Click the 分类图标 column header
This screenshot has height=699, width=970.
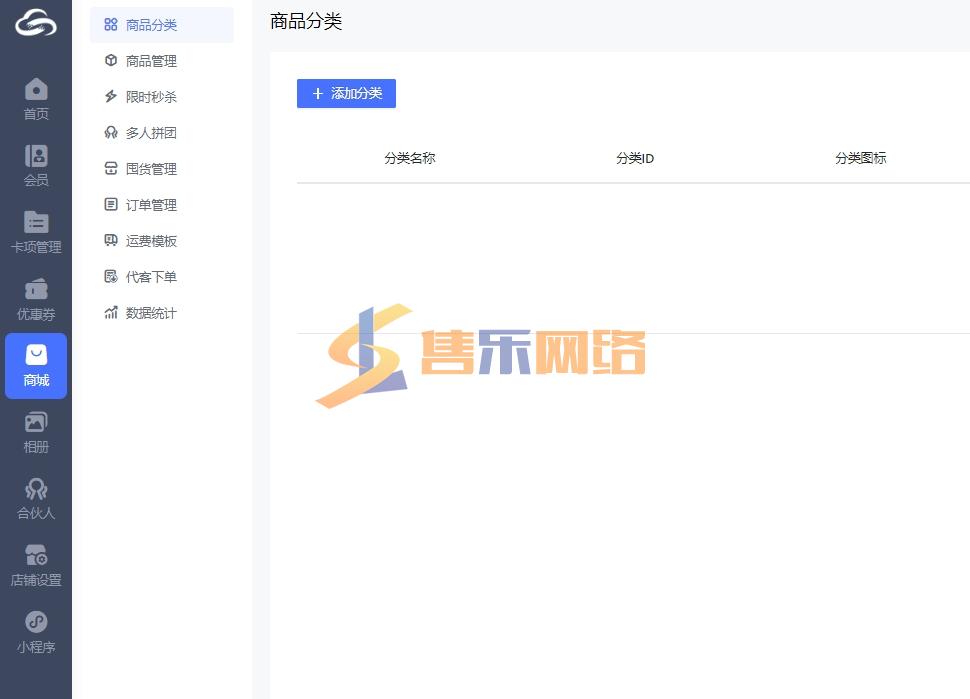[x=861, y=158]
